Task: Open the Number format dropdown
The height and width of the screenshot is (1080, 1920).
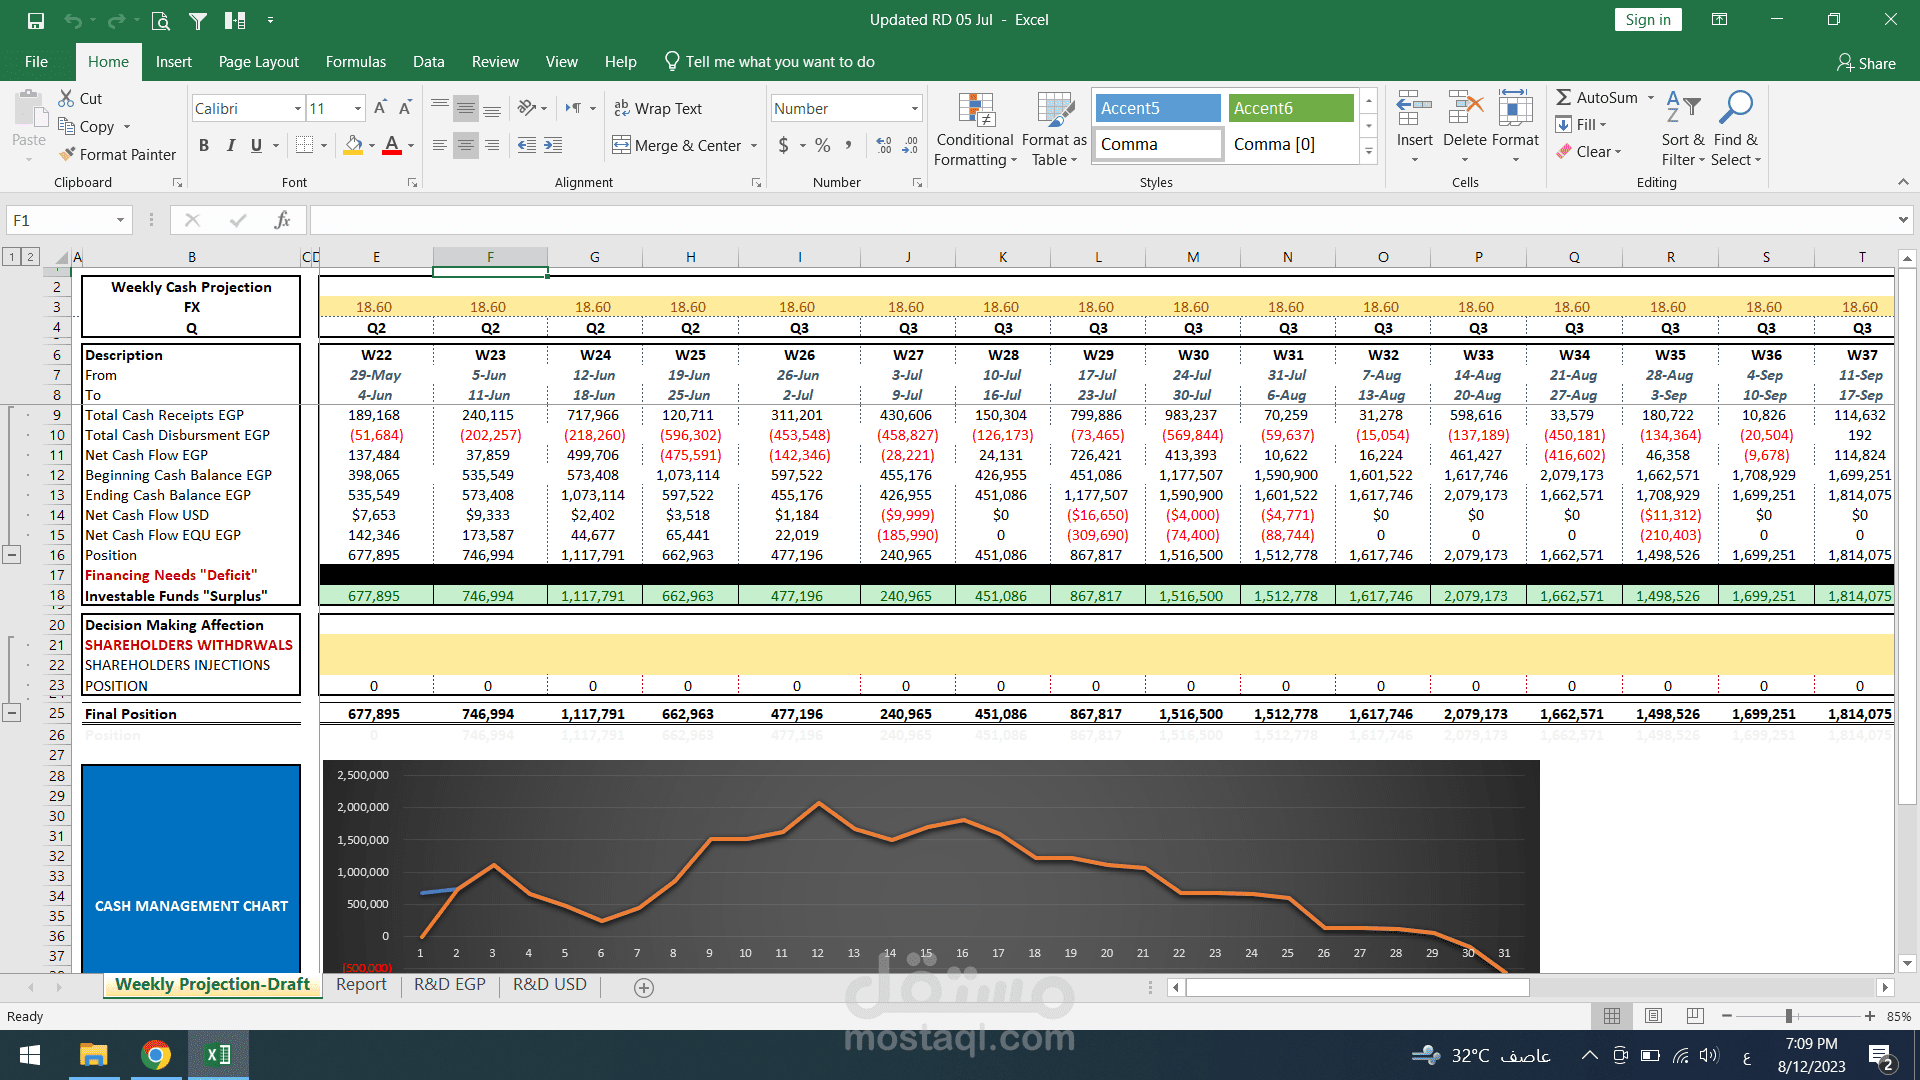Action: [x=914, y=108]
